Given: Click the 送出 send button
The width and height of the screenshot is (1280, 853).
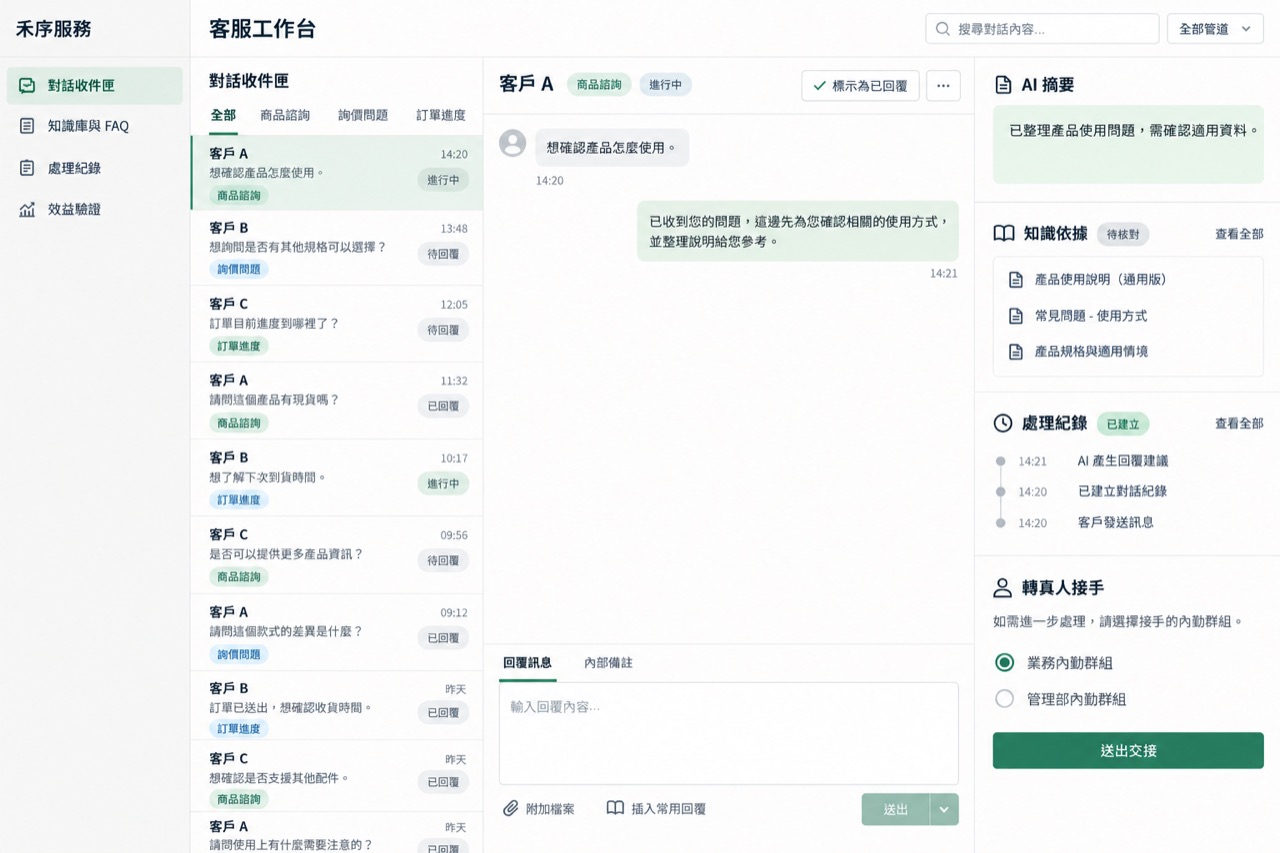Looking at the screenshot, I should click(x=896, y=809).
